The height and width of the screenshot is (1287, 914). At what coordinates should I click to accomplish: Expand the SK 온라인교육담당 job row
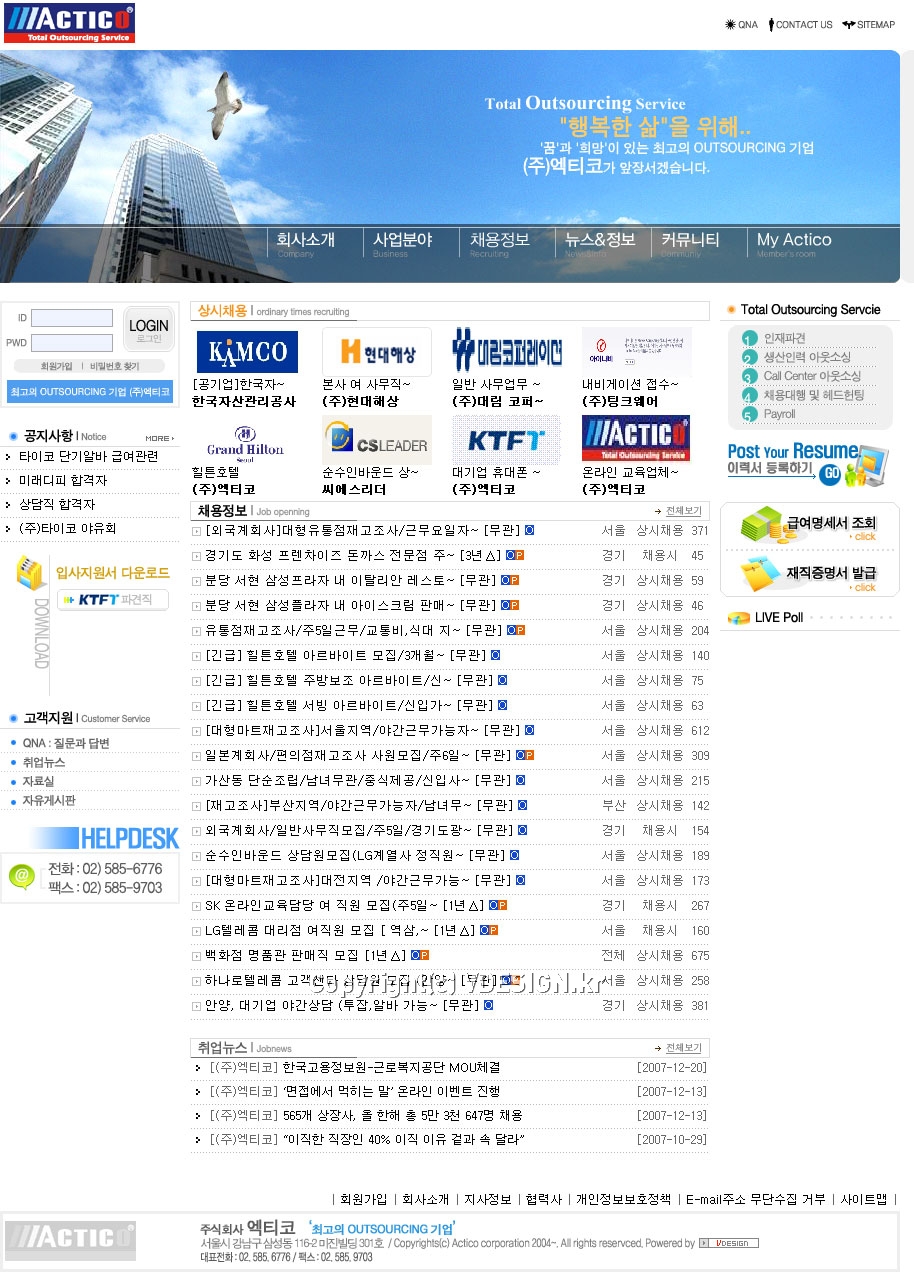196,906
